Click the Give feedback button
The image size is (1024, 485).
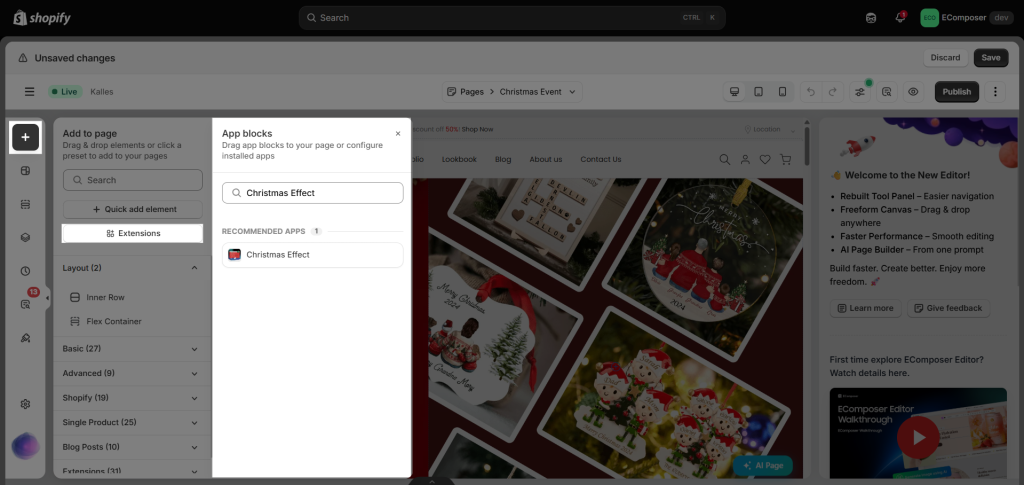(948, 308)
